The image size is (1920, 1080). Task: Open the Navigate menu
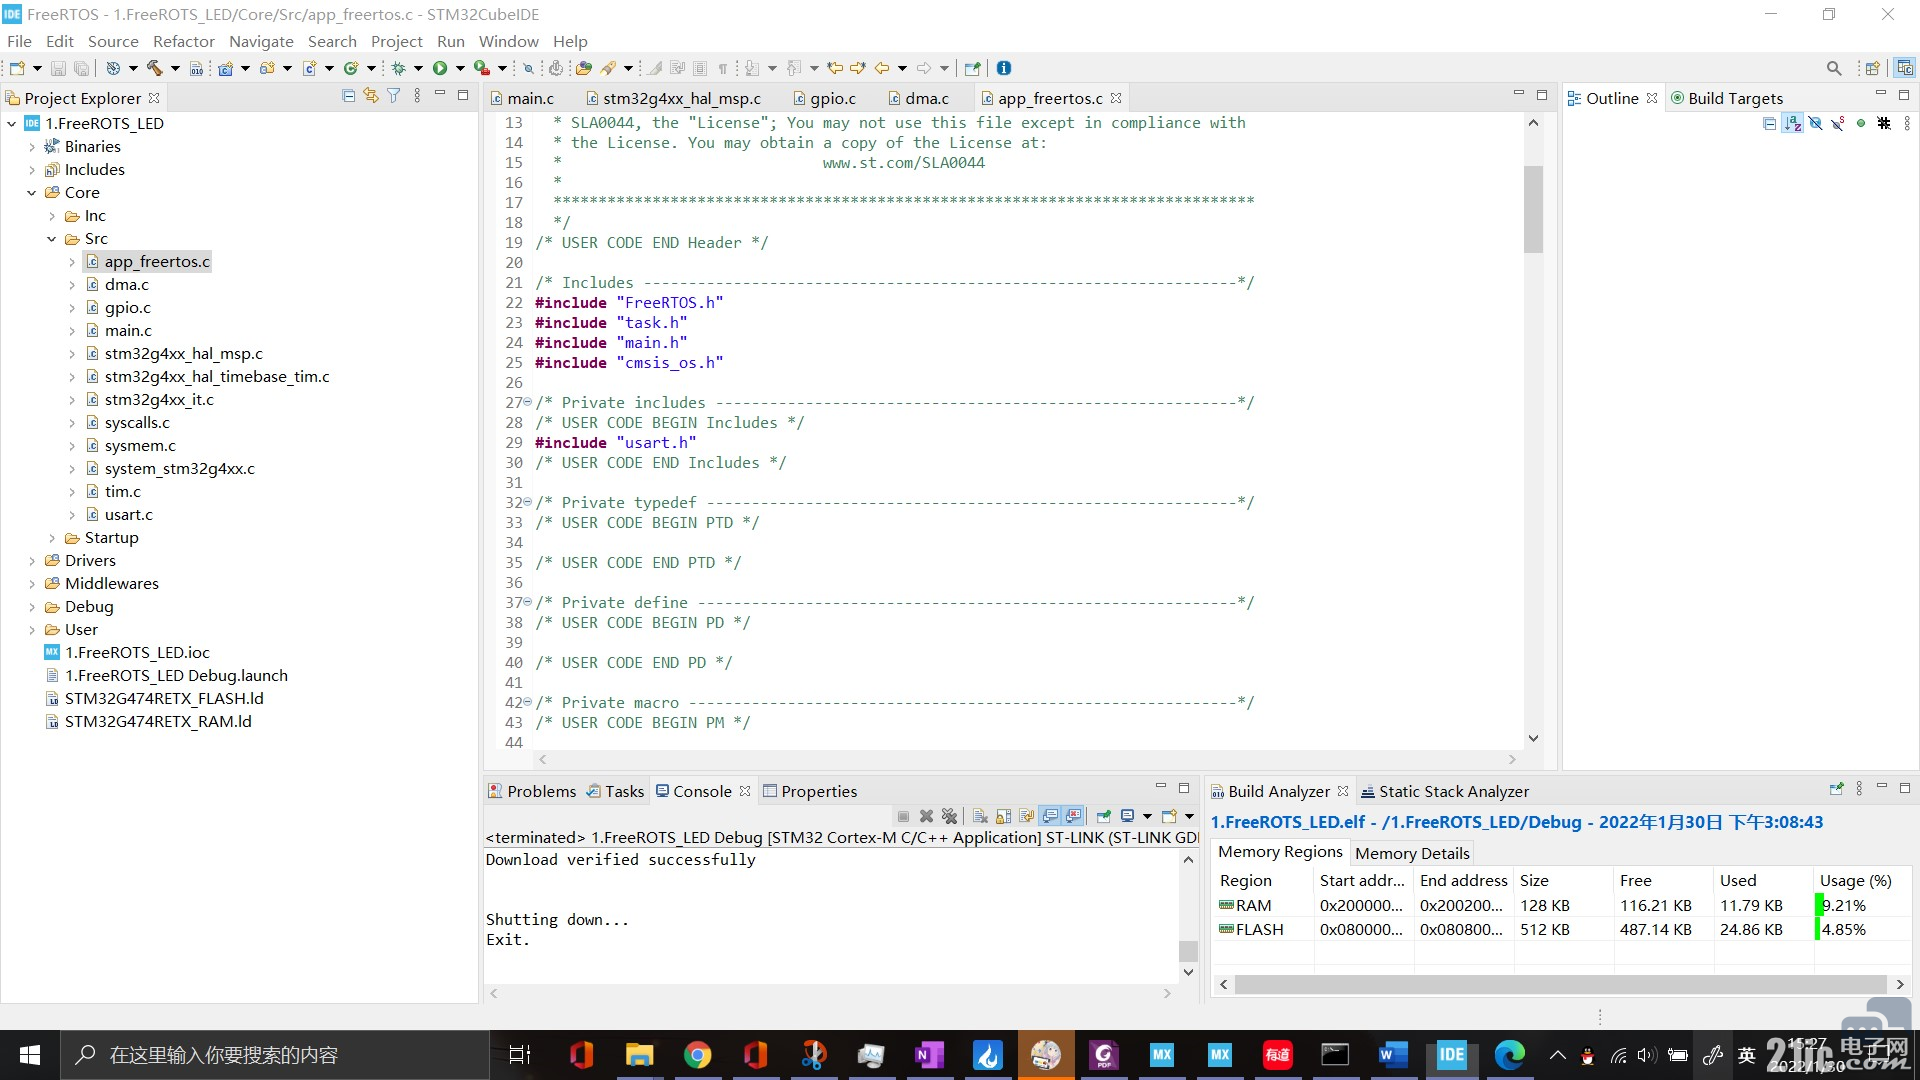(261, 41)
